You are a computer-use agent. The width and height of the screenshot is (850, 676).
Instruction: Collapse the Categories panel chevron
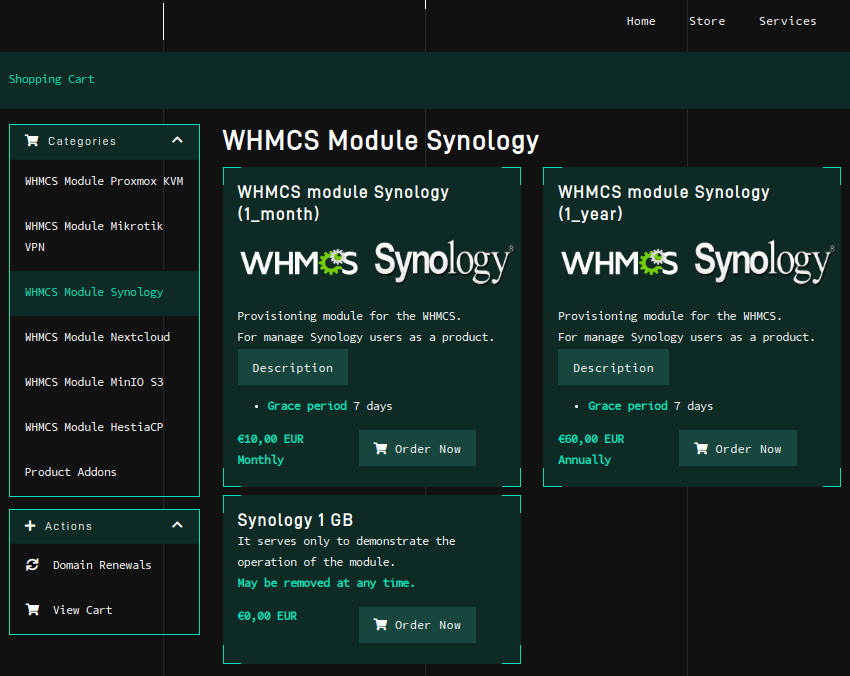pyautogui.click(x=177, y=140)
